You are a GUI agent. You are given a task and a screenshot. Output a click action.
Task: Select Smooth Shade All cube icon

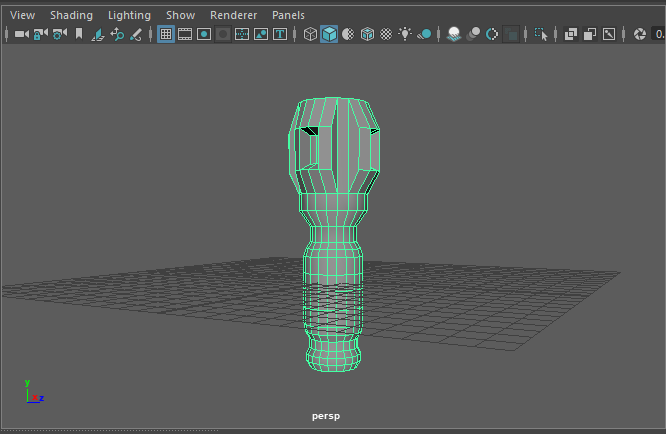(x=329, y=34)
